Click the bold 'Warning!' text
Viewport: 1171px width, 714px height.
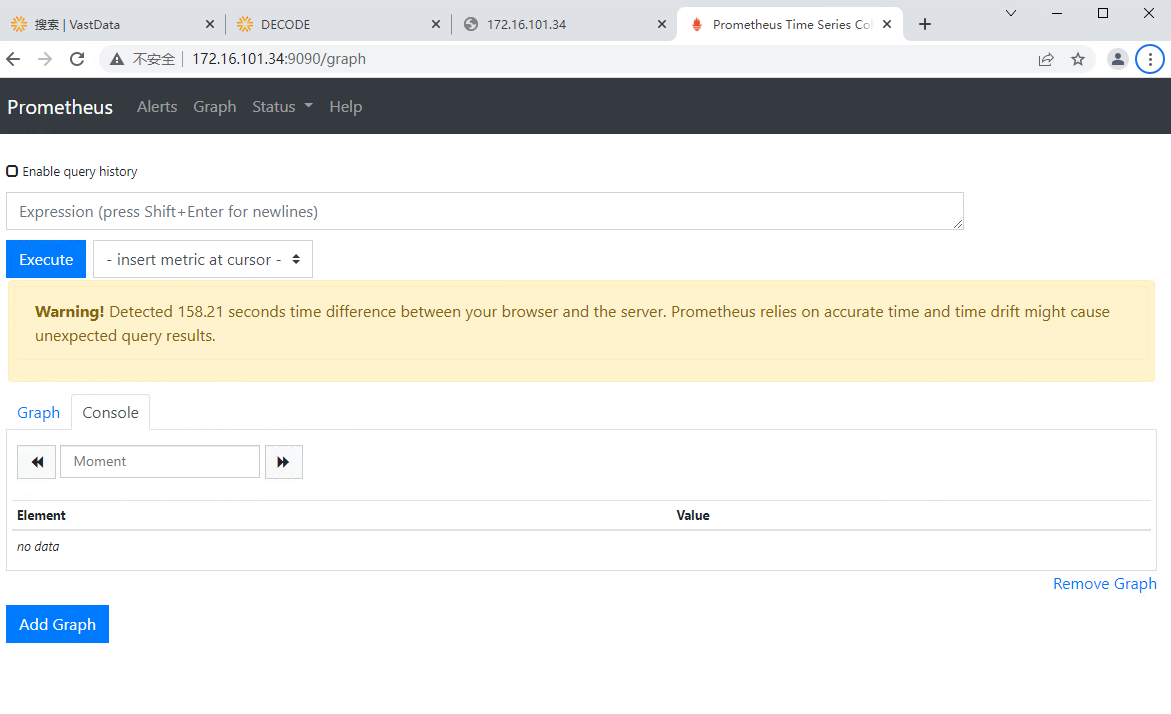pyautogui.click(x=69, y=311)
